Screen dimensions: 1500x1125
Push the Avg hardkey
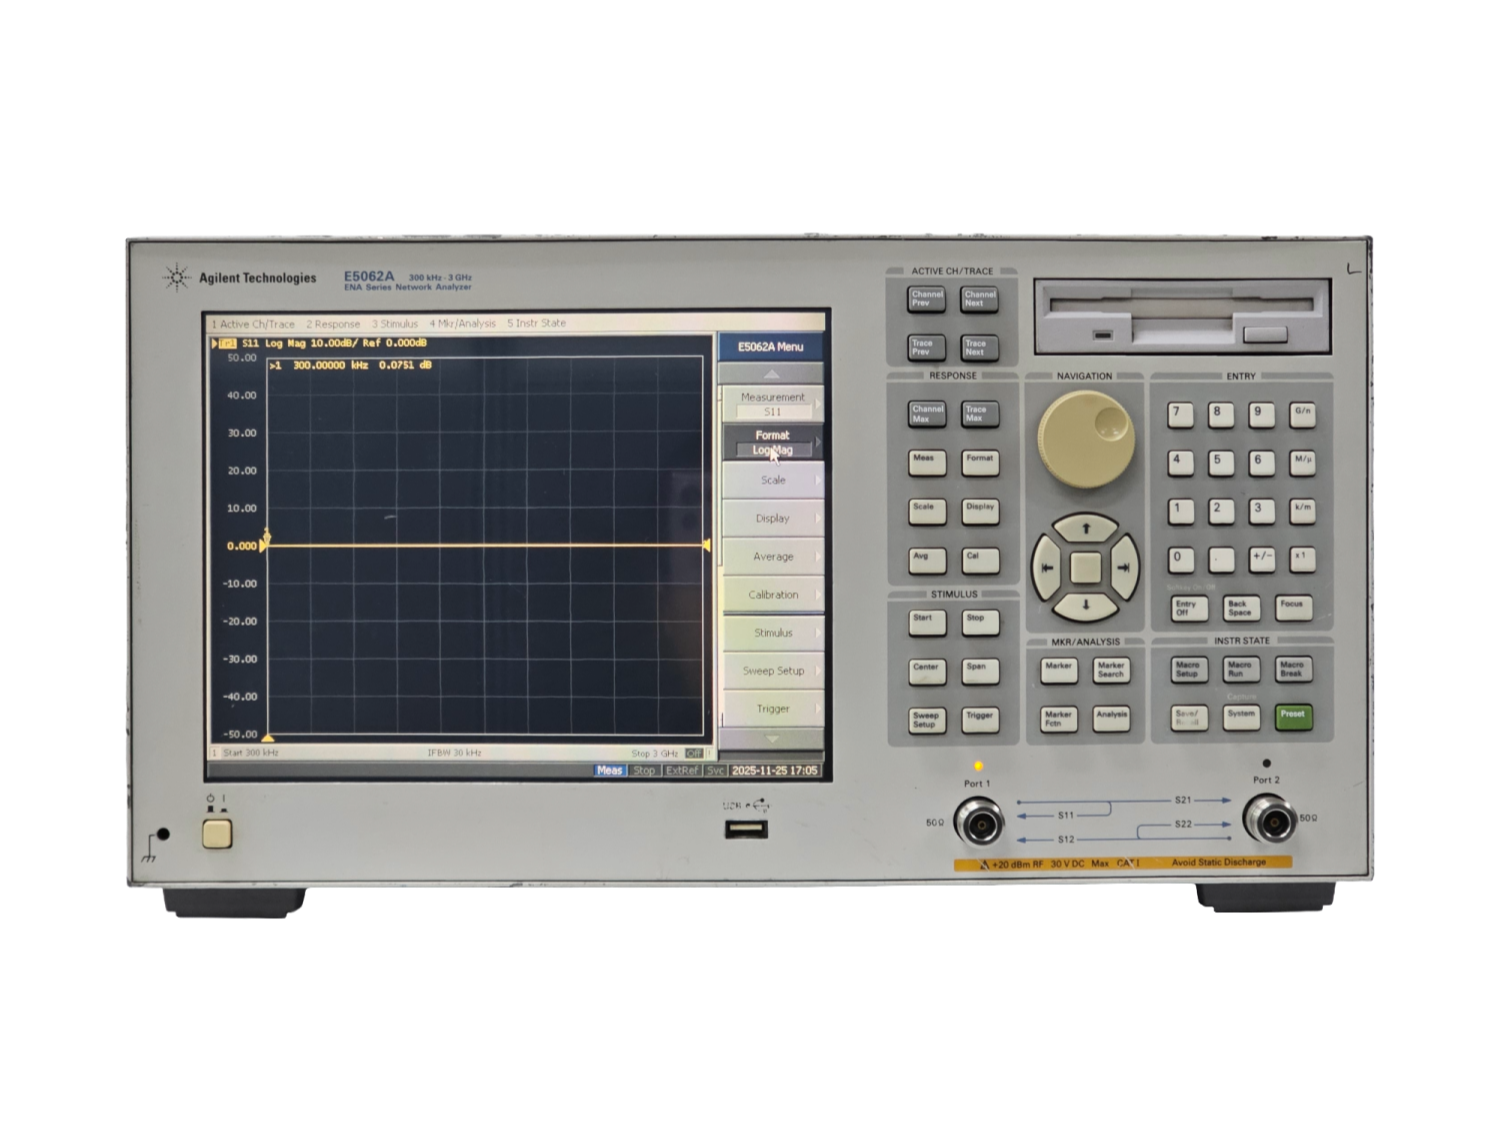click(x=927, y=559)
